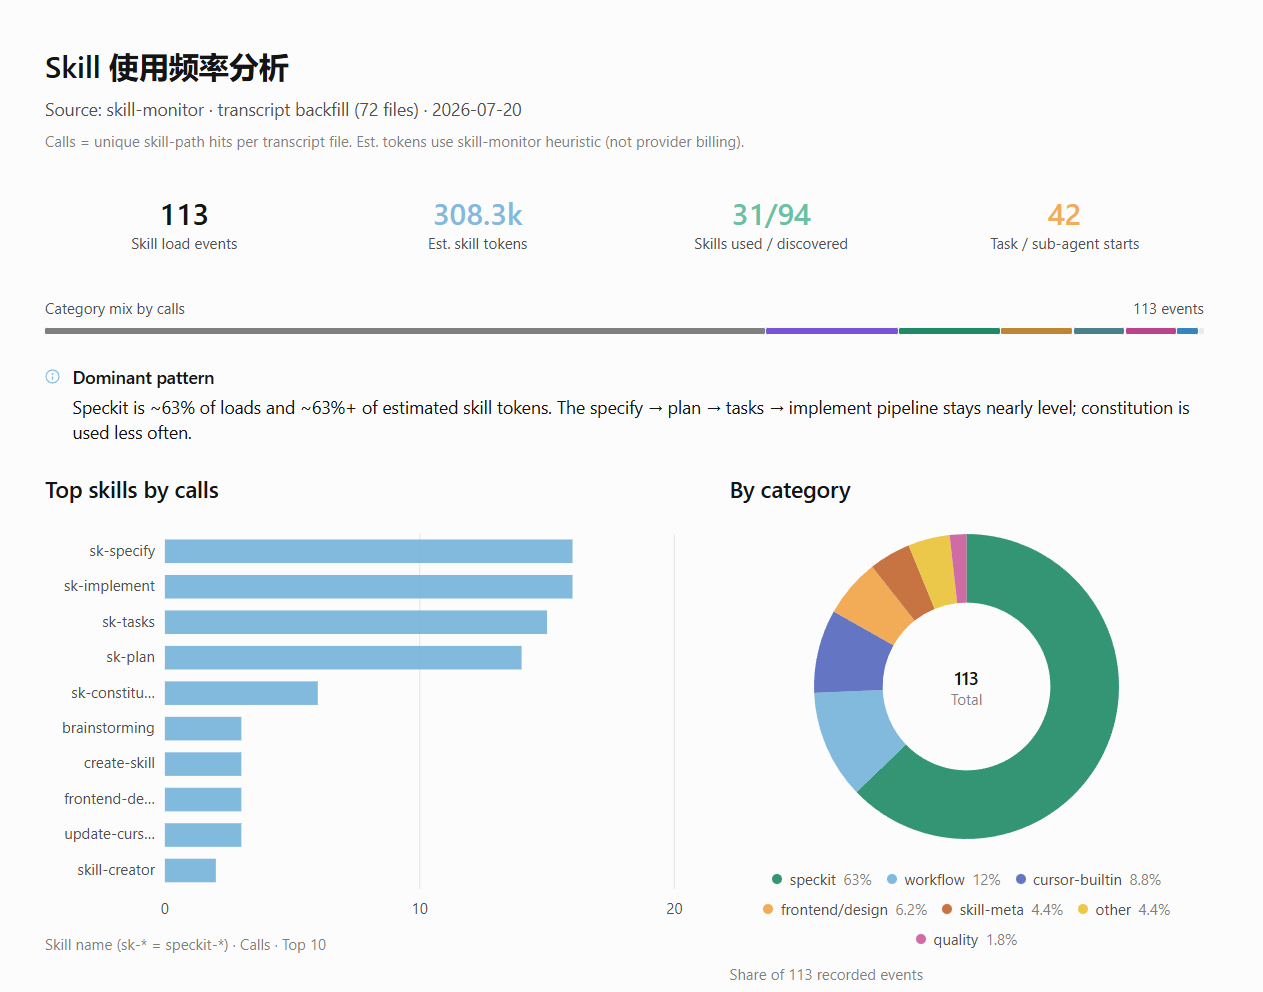This screenshot has height=992, width=1263.
Task: Click the 'sk-implement' axis label
Action: (109, 586)
